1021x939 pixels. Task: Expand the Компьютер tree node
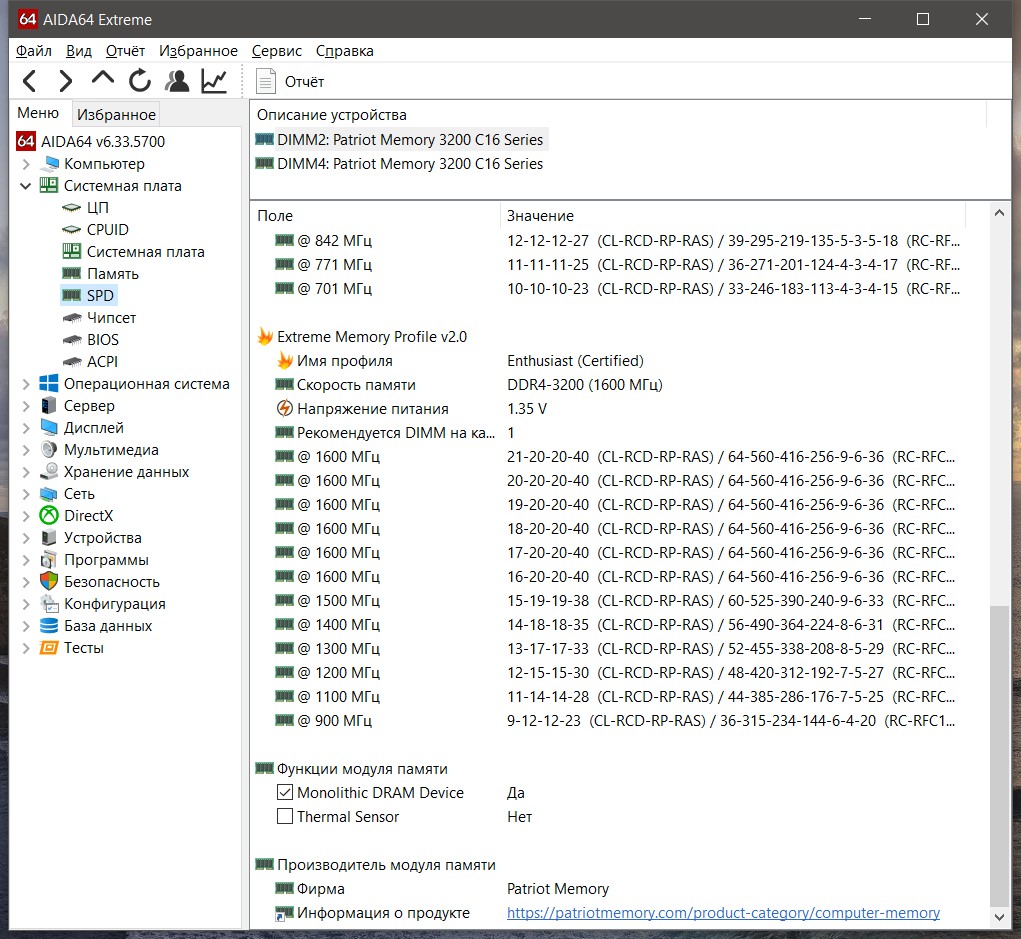pyautogui.click(x=26, y=164)
